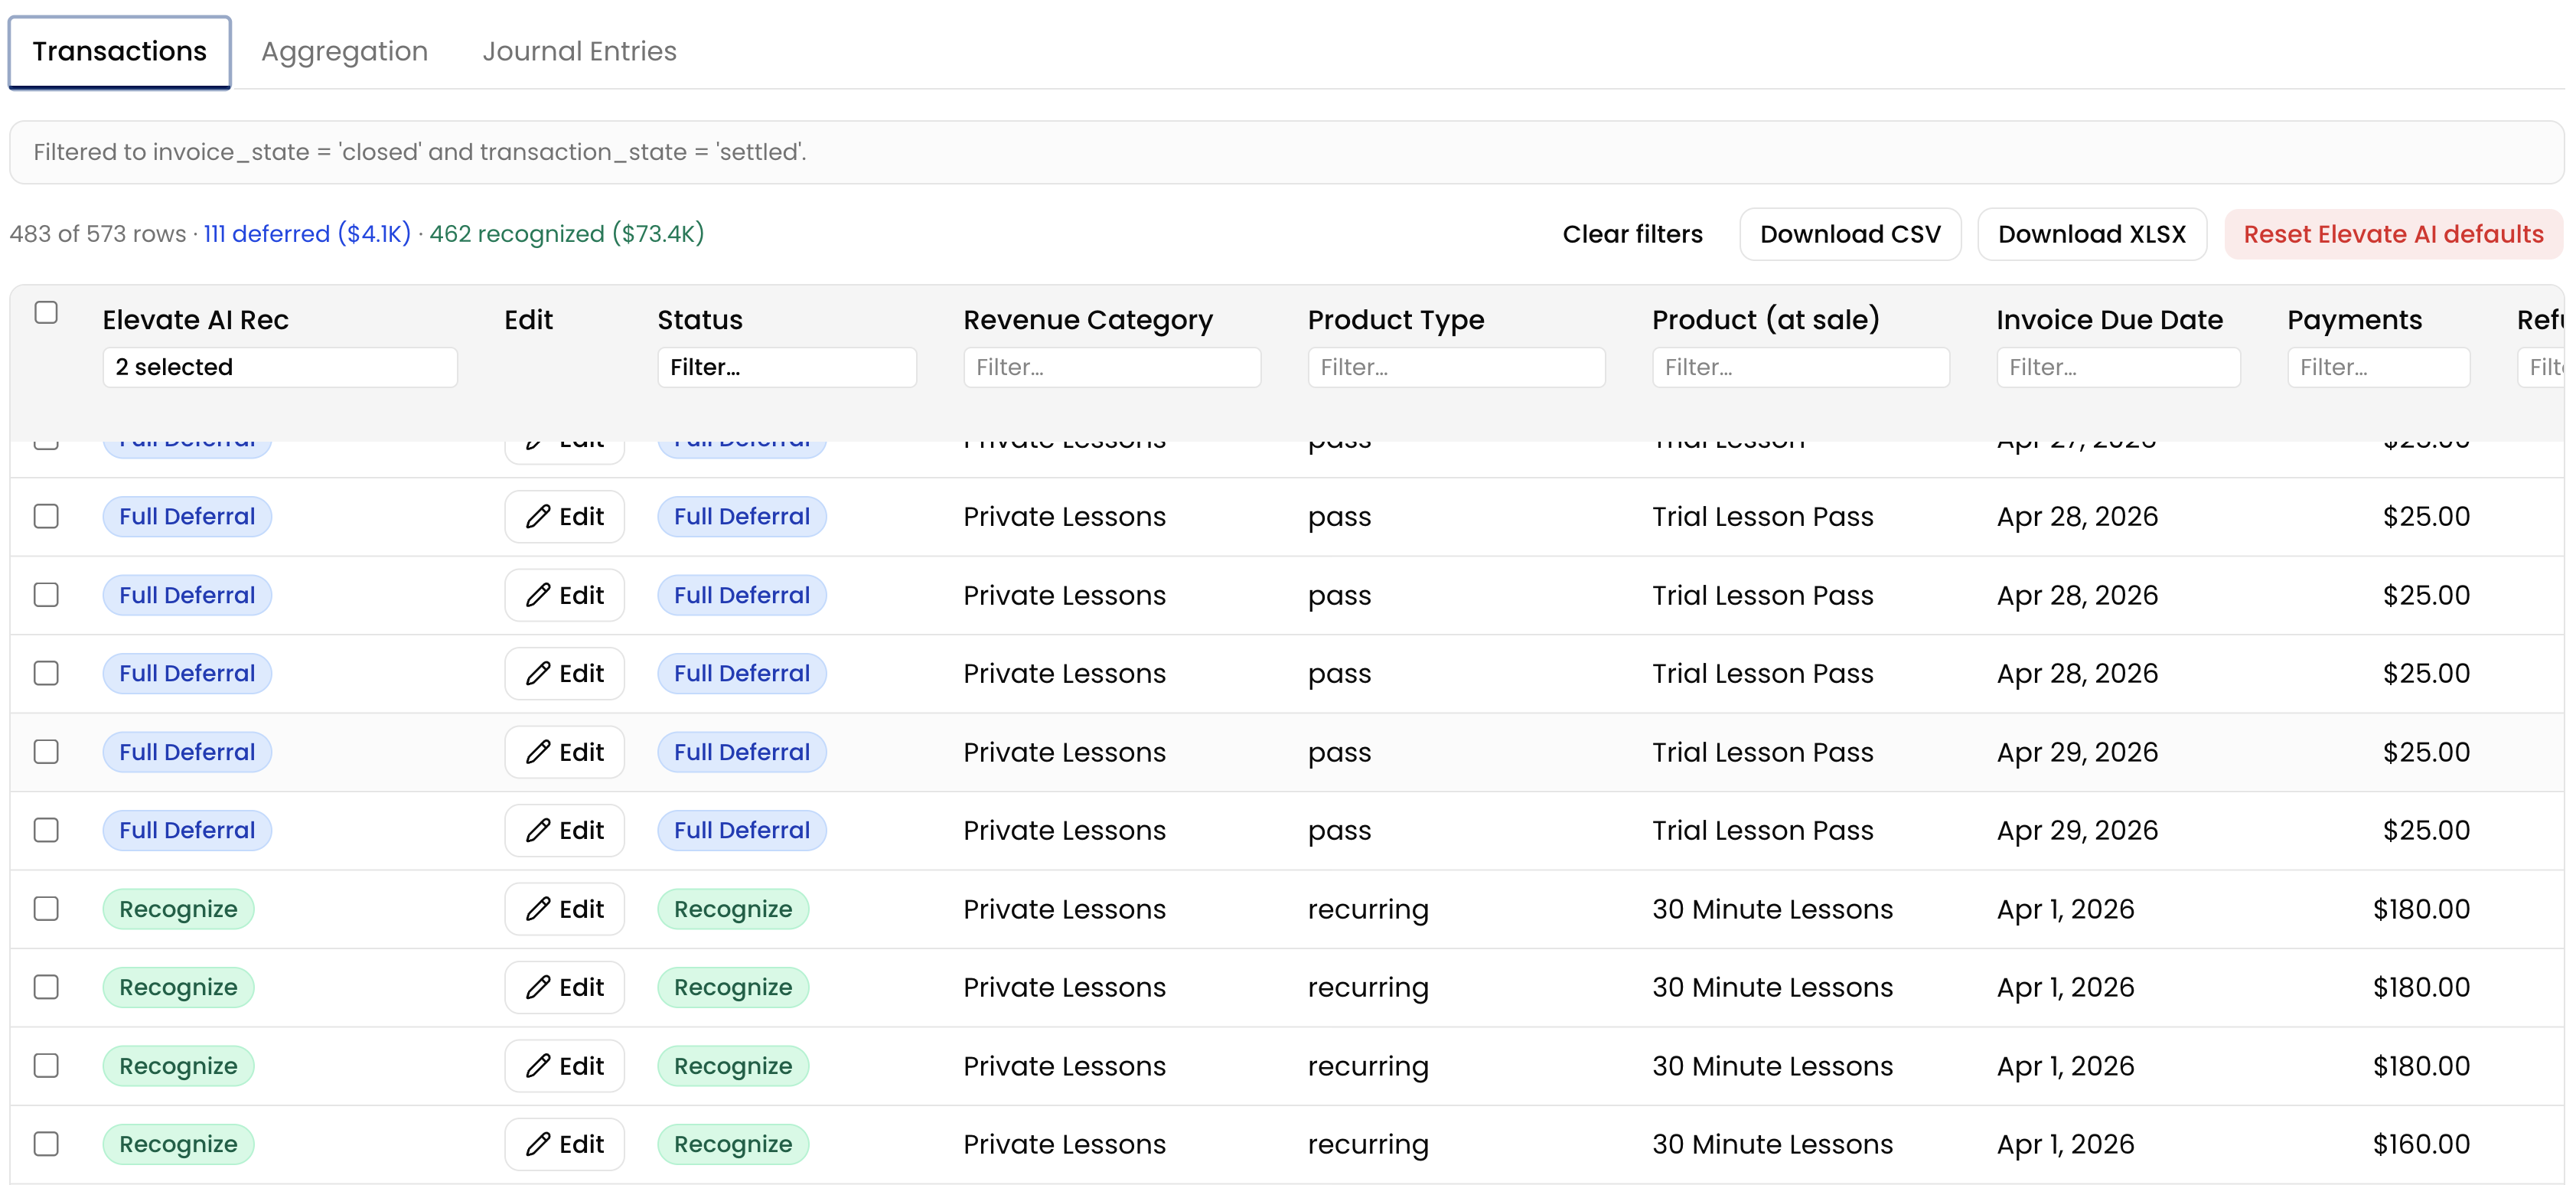This screenshot has width=2576, height=1185.
Task: Sort by the Revenue Category column header
Action: pyautogui.click(x=1088, y=320)
